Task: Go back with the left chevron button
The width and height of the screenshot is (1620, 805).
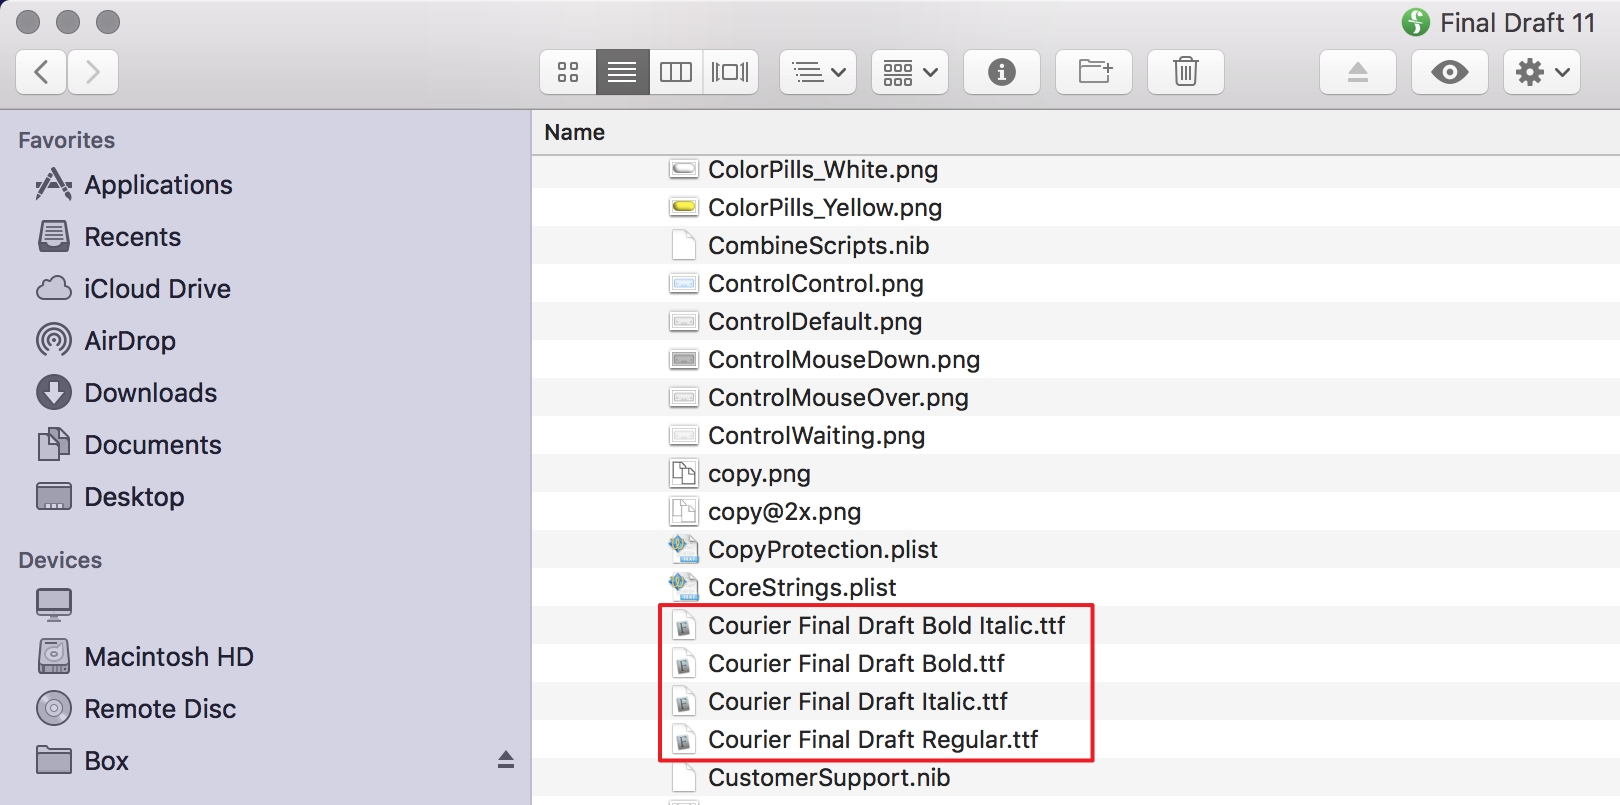Action: coord(42,72)
